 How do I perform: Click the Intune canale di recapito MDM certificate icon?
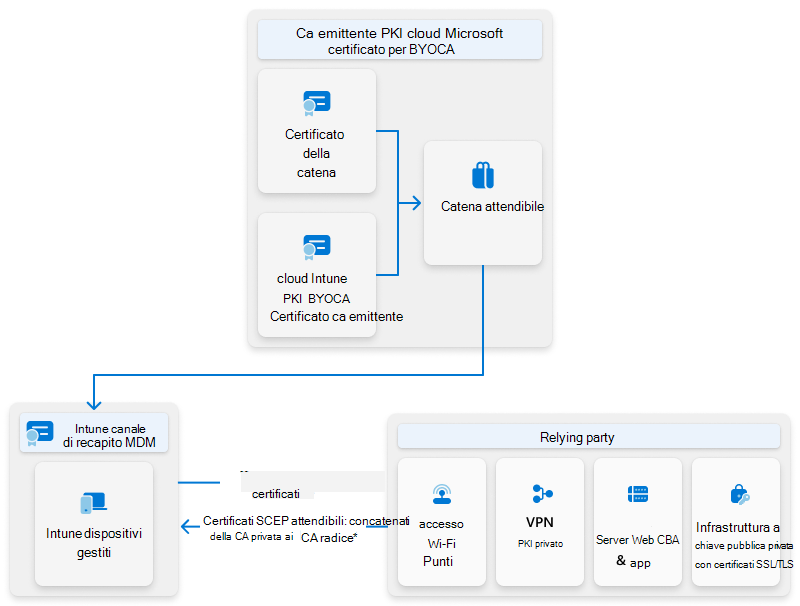pyautogui.click(x=39, y=433)
